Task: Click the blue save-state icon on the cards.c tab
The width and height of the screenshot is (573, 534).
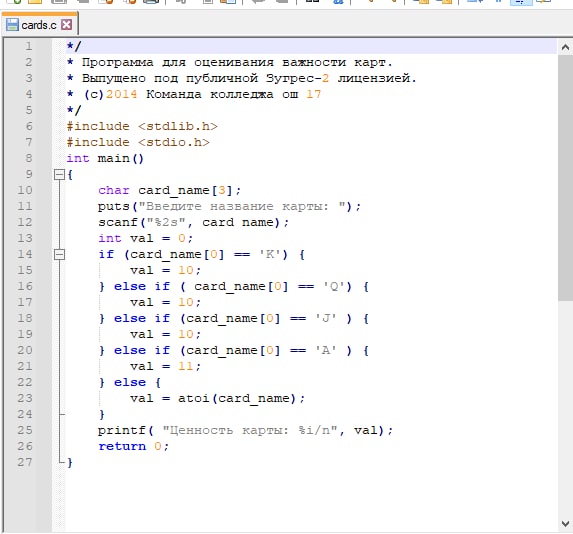Action: [12, 24]
